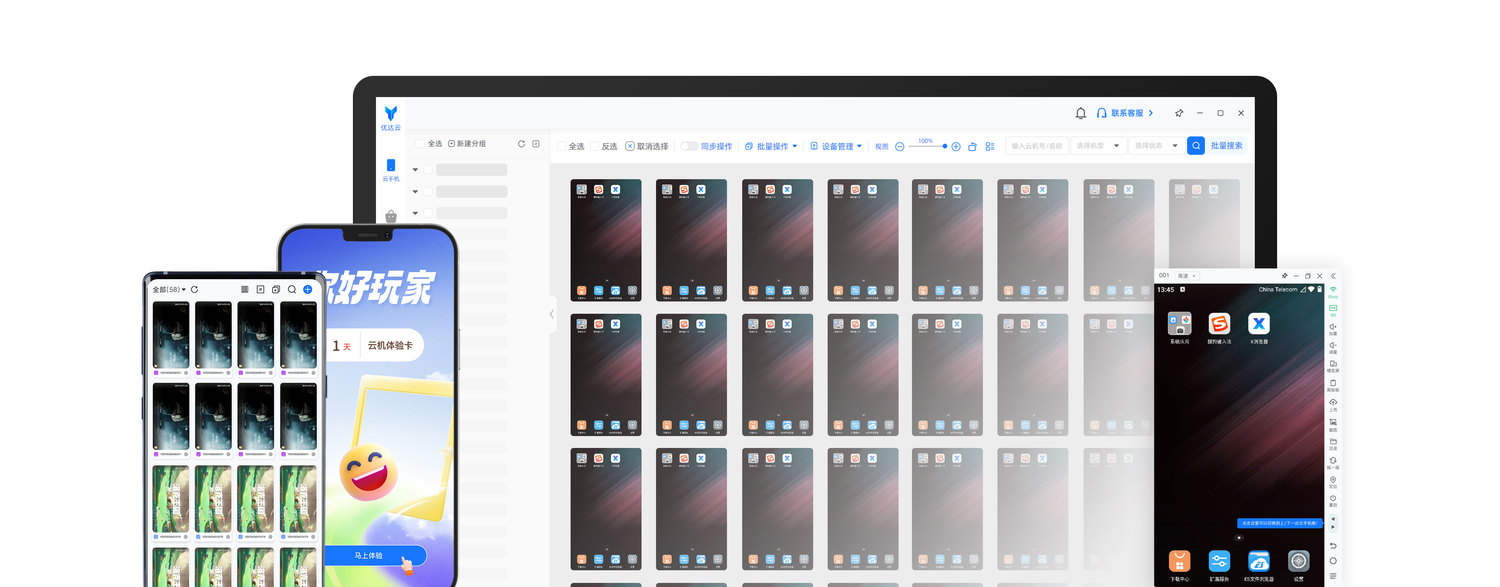Pin the main window with pushpin icon

point(1179,113)
